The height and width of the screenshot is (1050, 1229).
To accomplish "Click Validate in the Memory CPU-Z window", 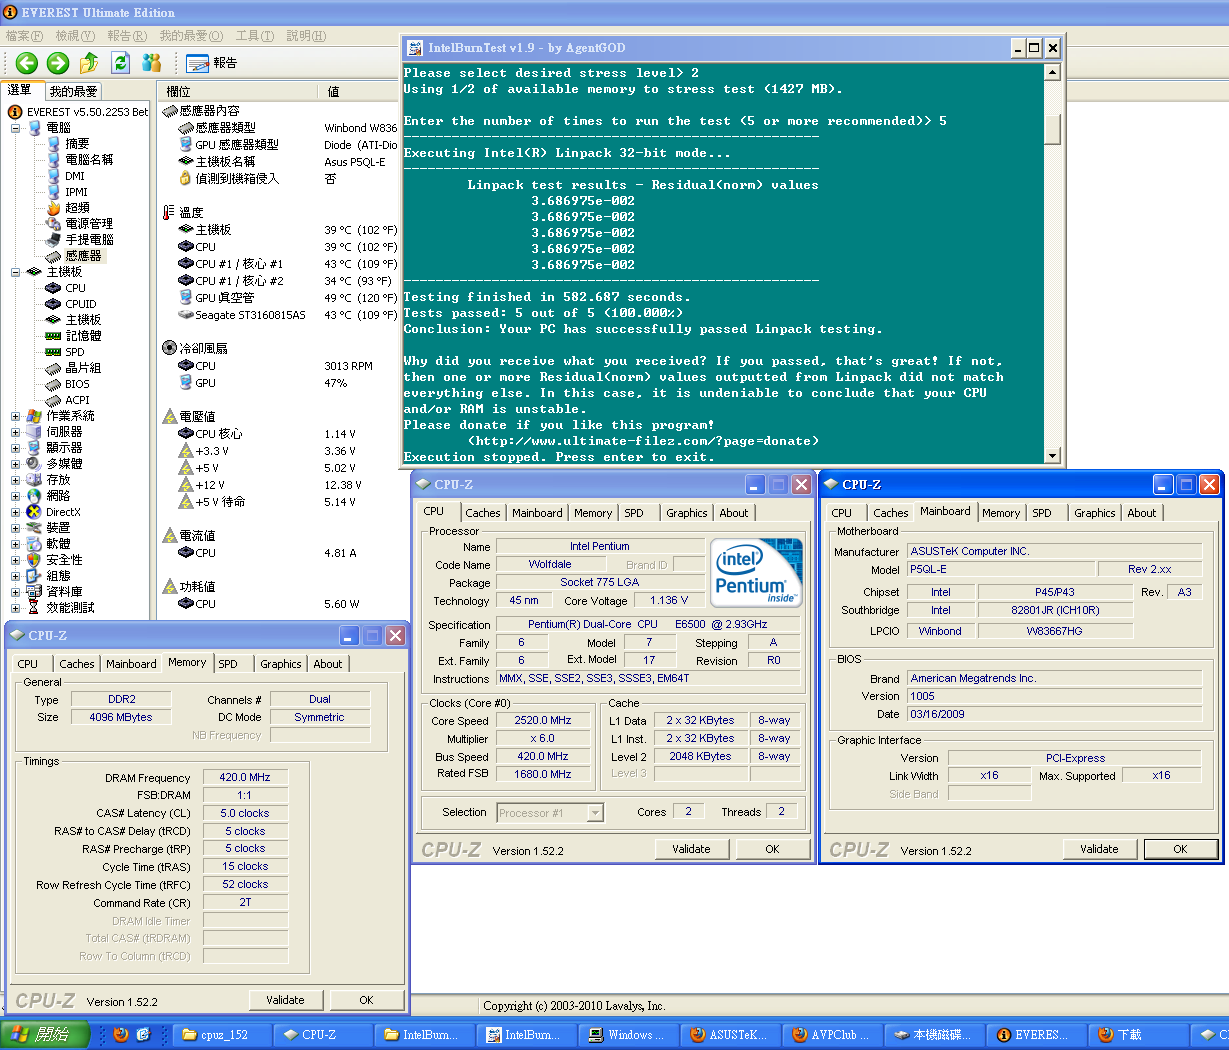I will pos(285,1000).
